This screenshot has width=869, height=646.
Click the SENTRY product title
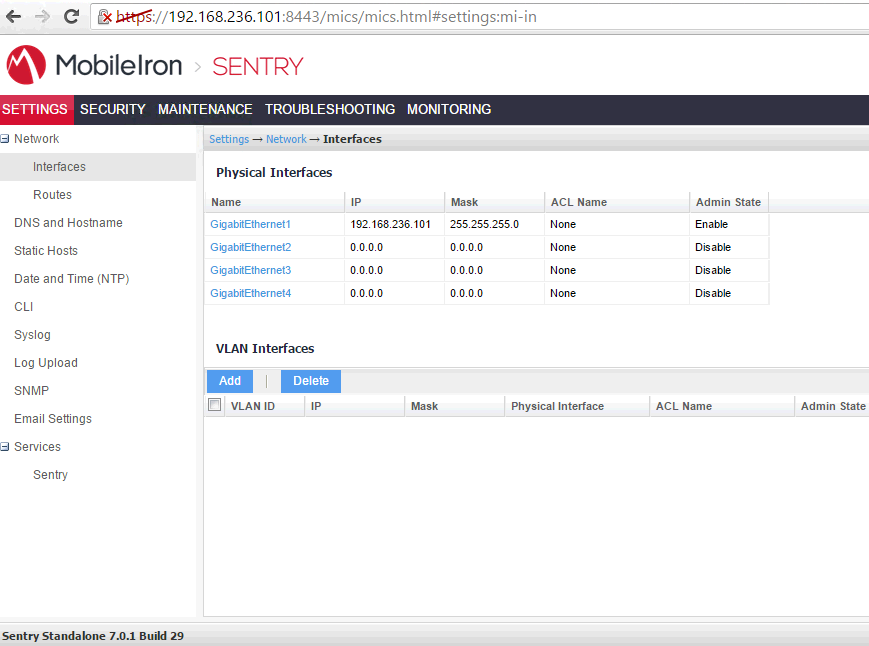tap(258, 66)
